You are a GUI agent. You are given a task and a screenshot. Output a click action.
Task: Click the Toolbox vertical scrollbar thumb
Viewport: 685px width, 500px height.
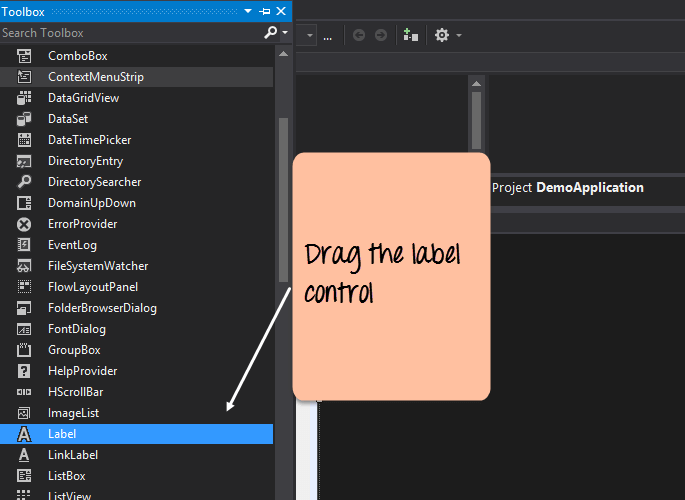click(283, 200)
